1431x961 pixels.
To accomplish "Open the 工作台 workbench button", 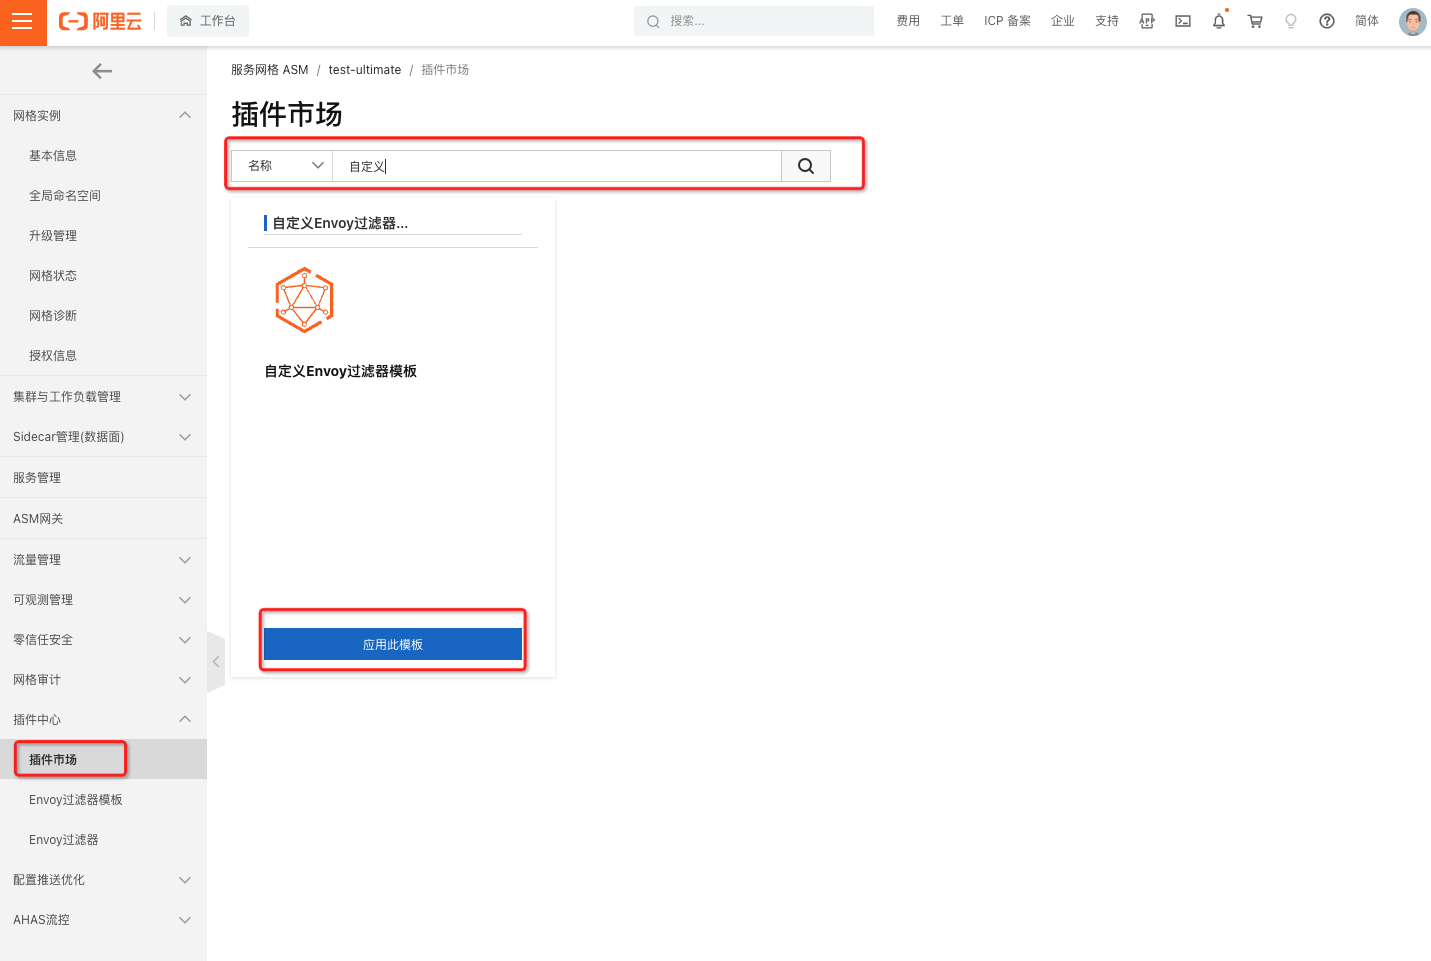I will [208, 21].
